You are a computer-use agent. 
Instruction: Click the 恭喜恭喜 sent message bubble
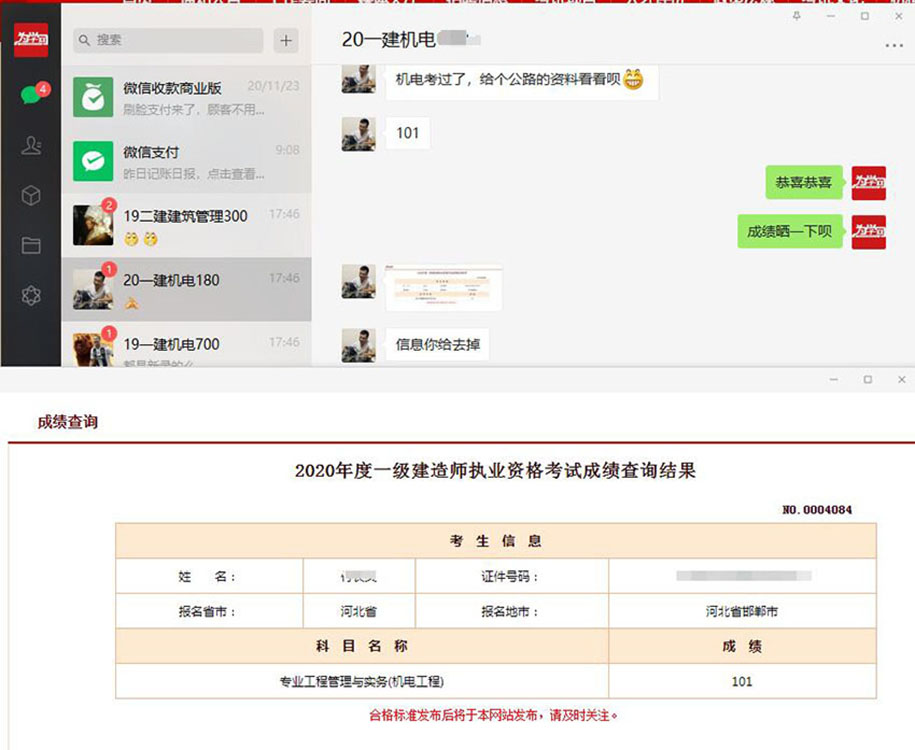[x=803, y=182]
